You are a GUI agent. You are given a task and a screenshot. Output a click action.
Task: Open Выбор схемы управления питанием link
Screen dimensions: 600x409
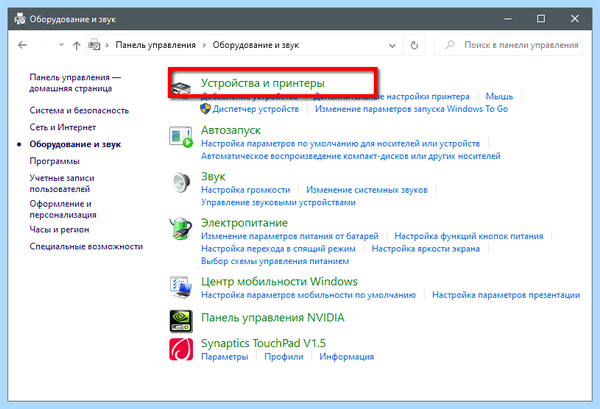[x=275, y=261]
